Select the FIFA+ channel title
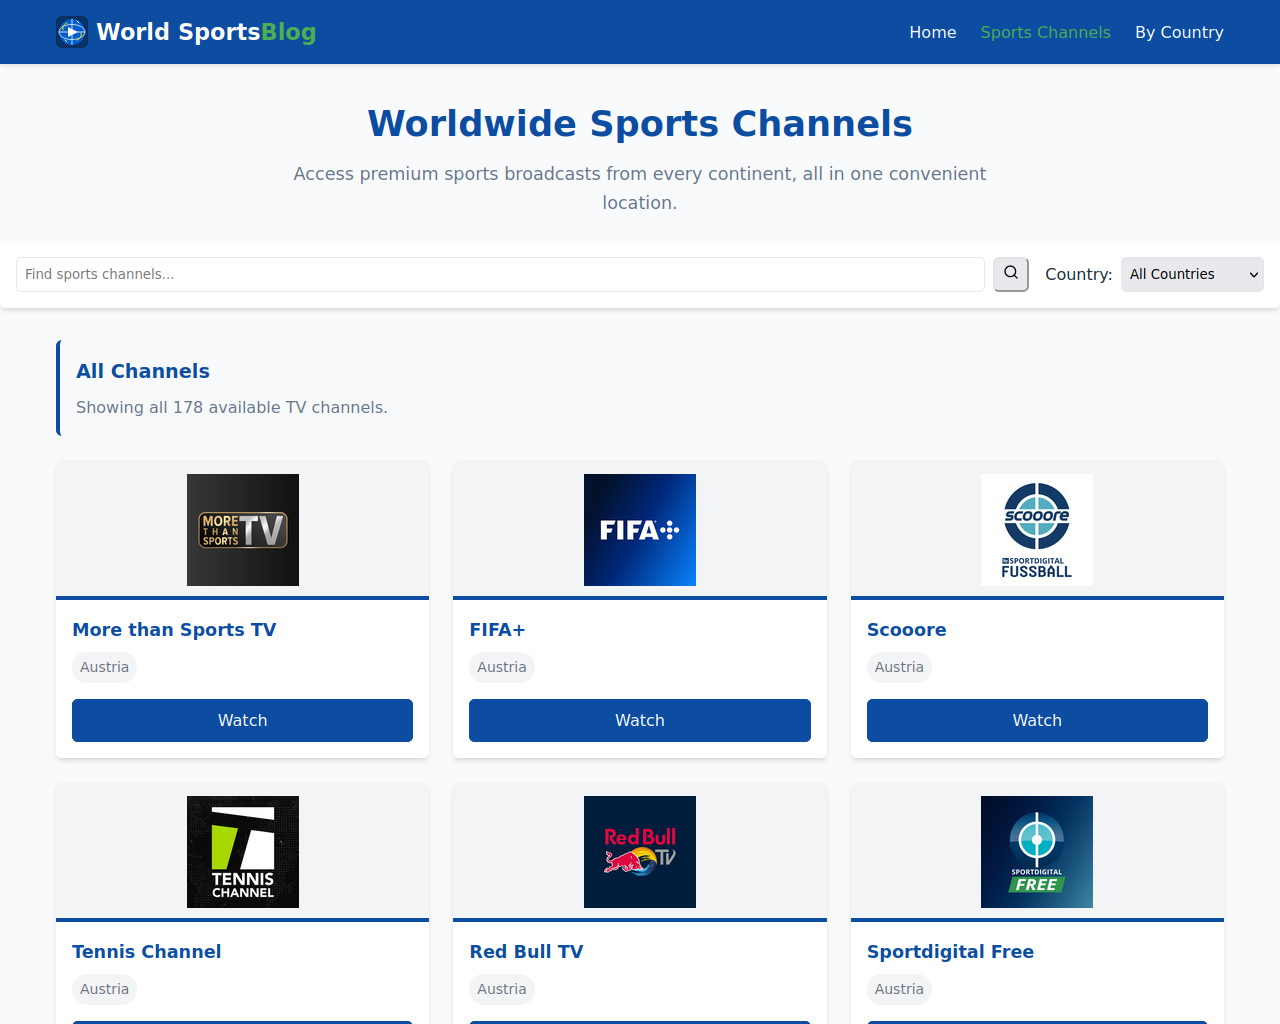1280x1024 pixels. tap(497, 629)
